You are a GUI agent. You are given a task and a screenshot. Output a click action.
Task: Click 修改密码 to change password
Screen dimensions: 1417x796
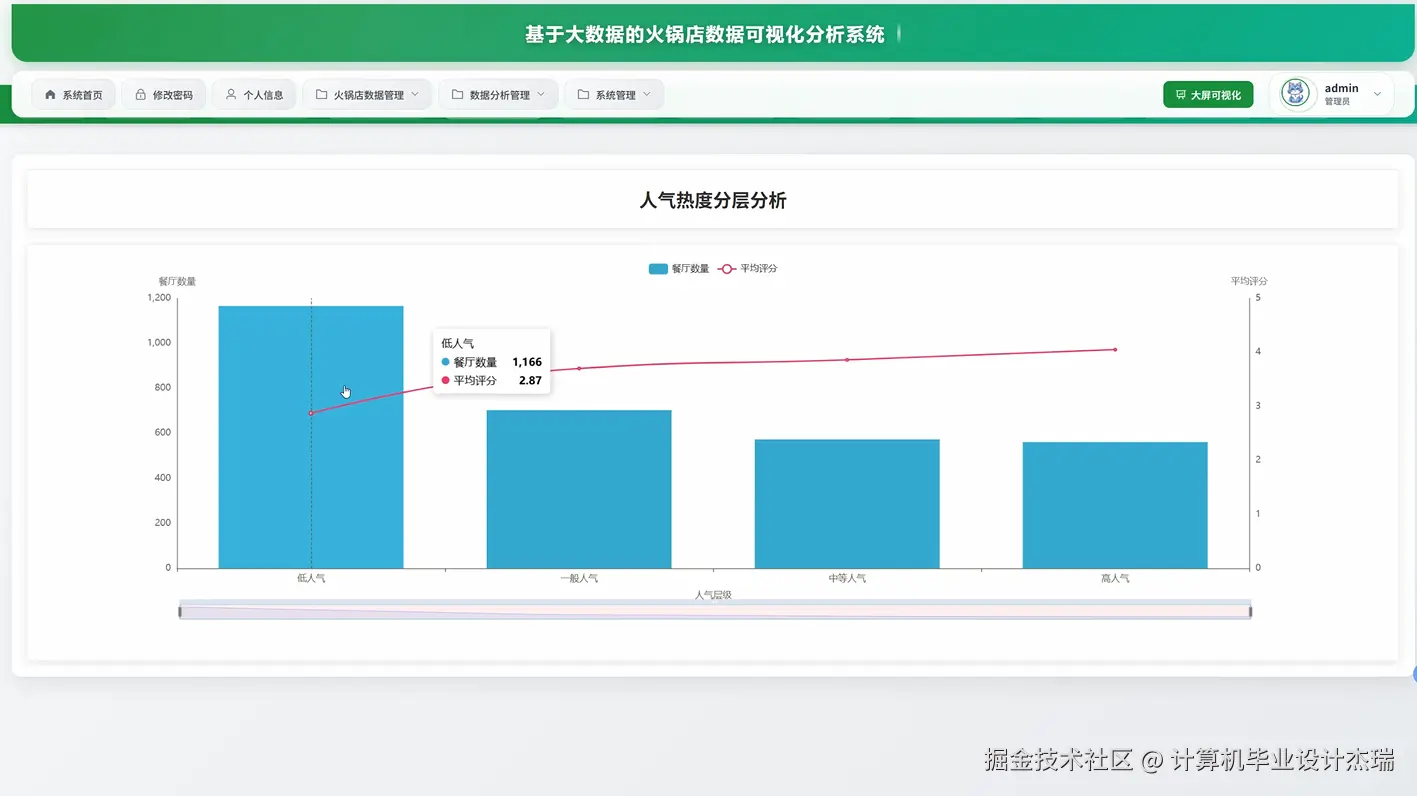(x=163, y=94)
